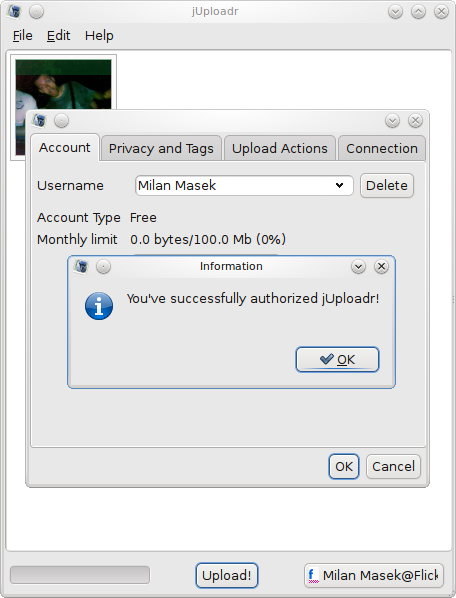Confirm the Information dialog with OK
Image resolution: width=456 pixels, height=598 pixels.
(x=337, y=359)
